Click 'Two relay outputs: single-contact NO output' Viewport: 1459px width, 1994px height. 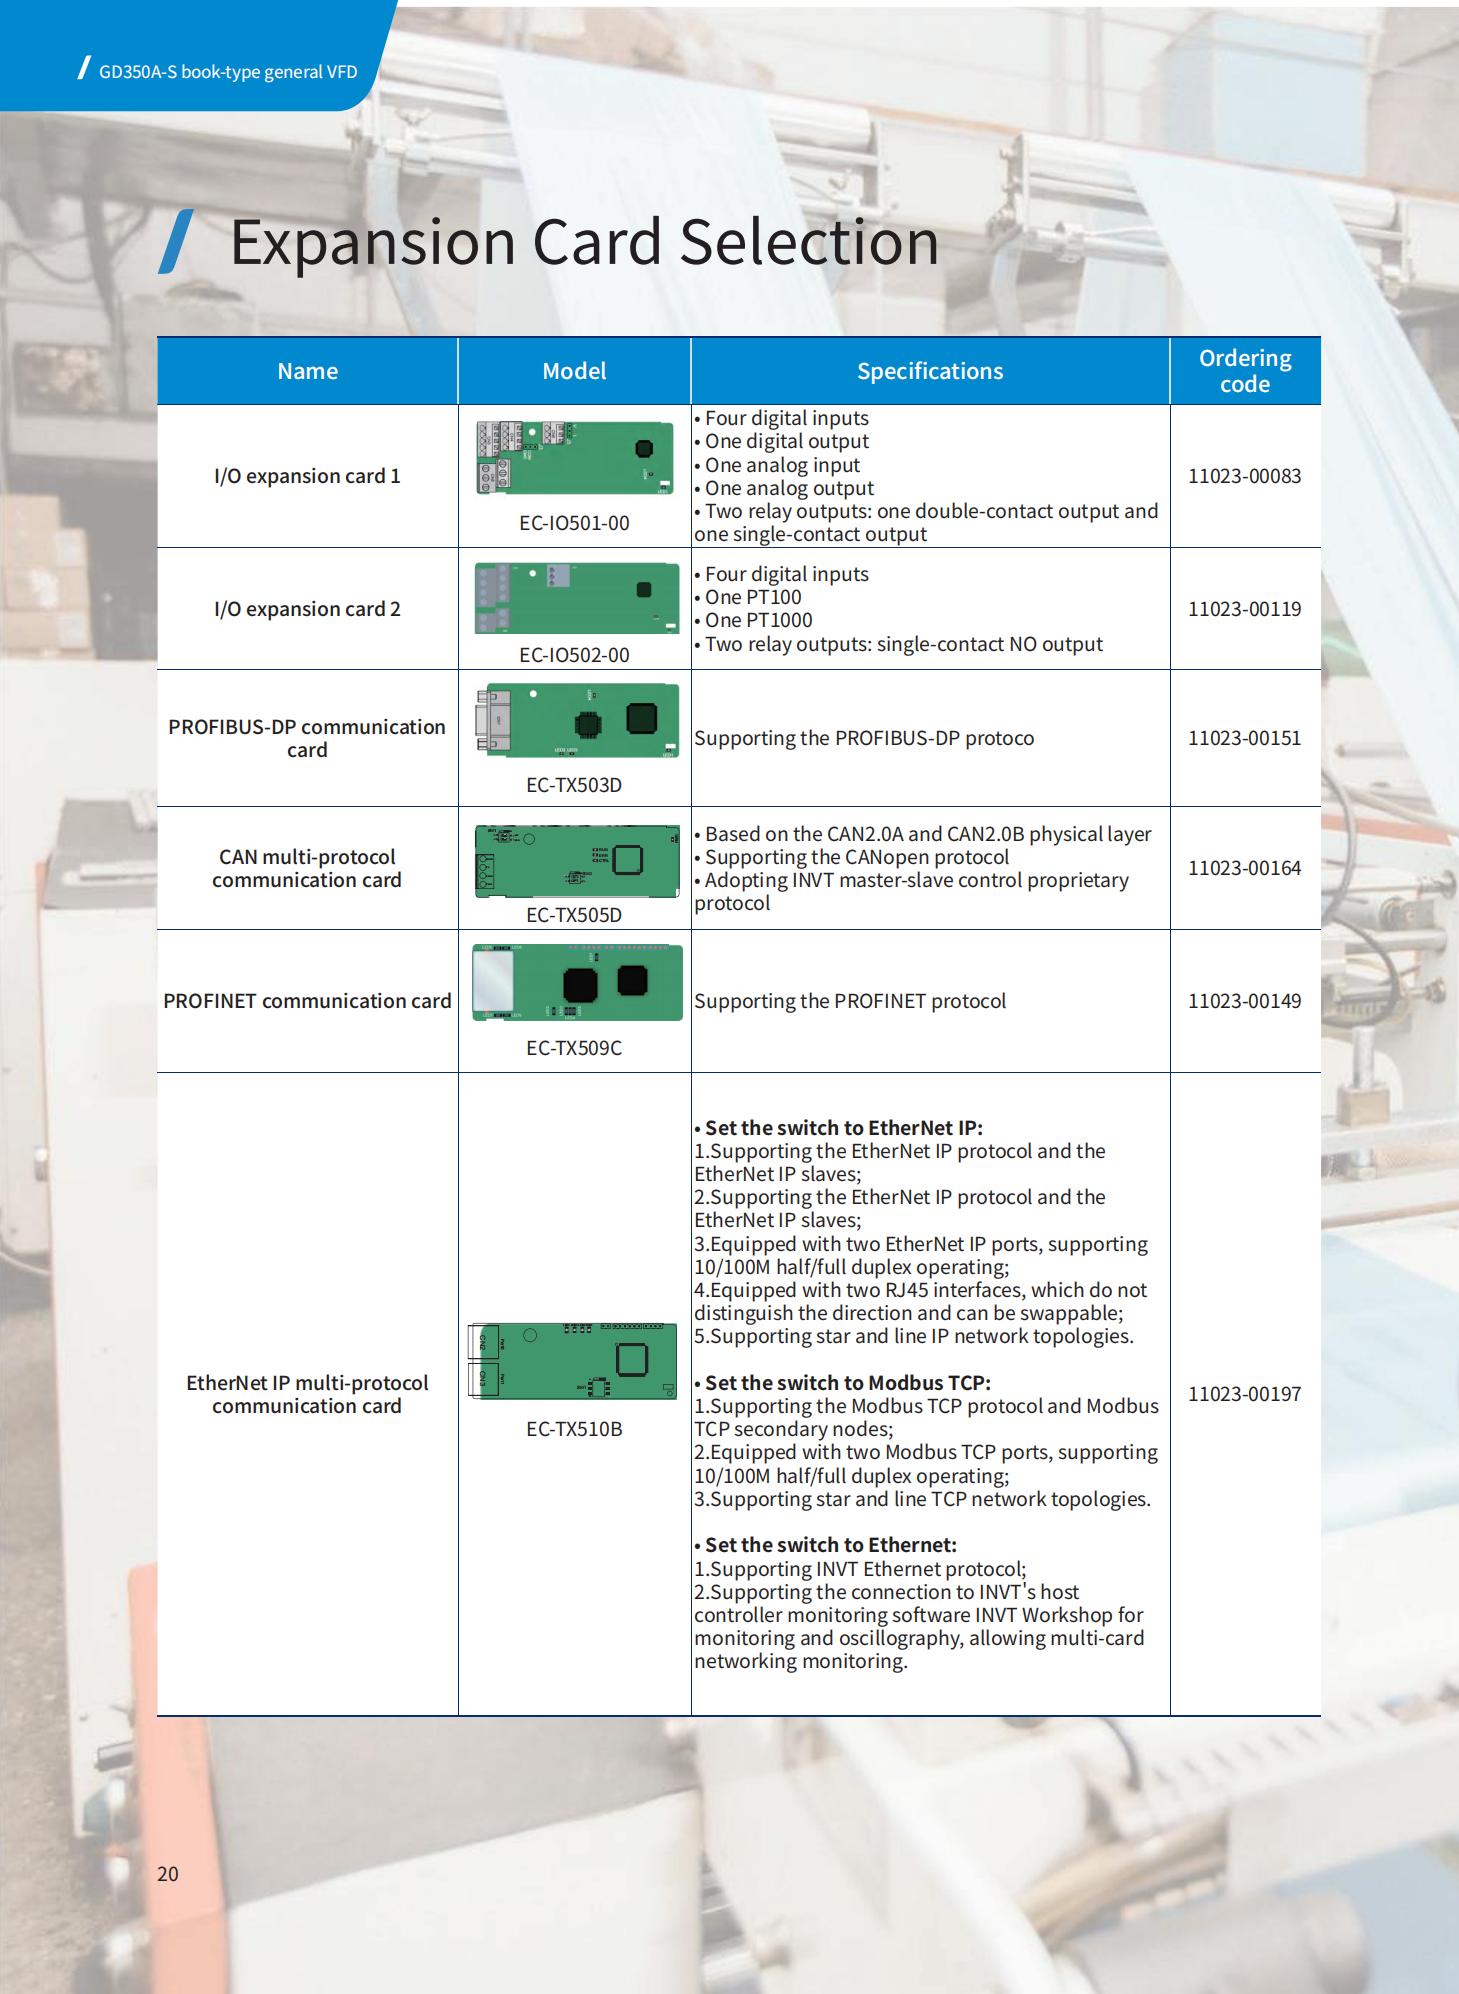(x=898, y=644)
